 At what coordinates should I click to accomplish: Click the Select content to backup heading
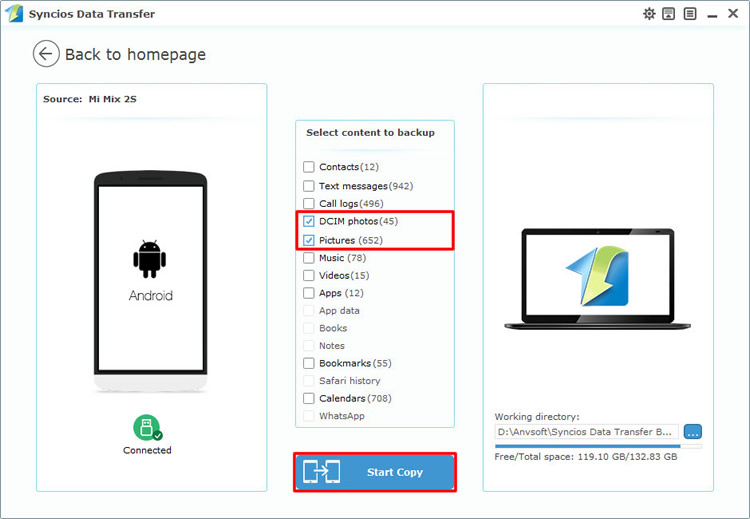point(370,133)
